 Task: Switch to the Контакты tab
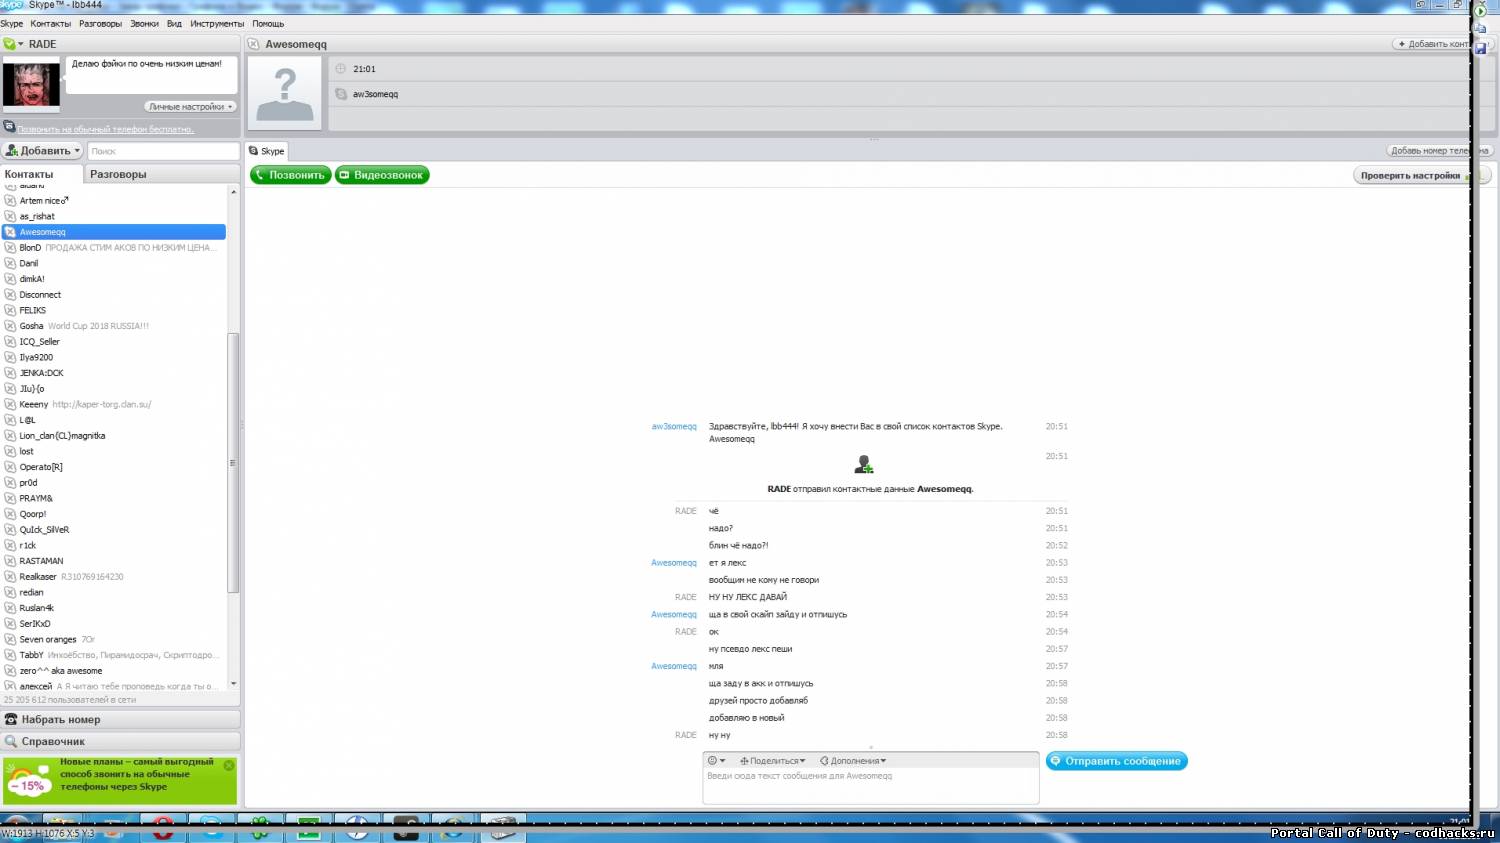click(42, 174)
